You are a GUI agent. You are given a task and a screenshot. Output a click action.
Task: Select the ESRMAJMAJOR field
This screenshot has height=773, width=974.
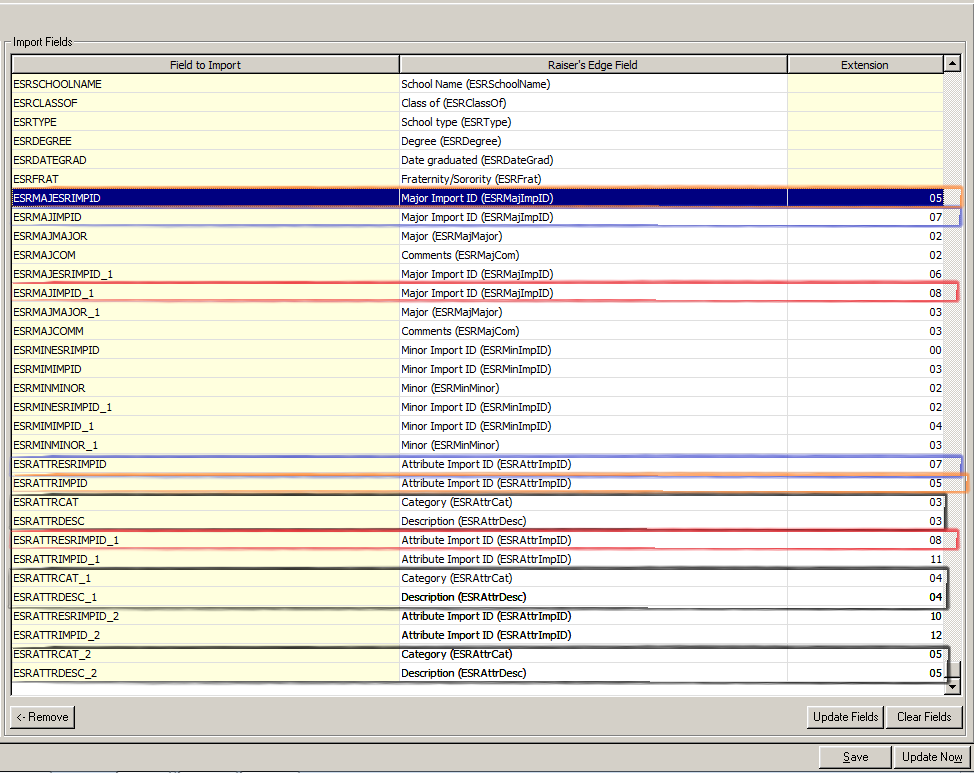(205, 236)
